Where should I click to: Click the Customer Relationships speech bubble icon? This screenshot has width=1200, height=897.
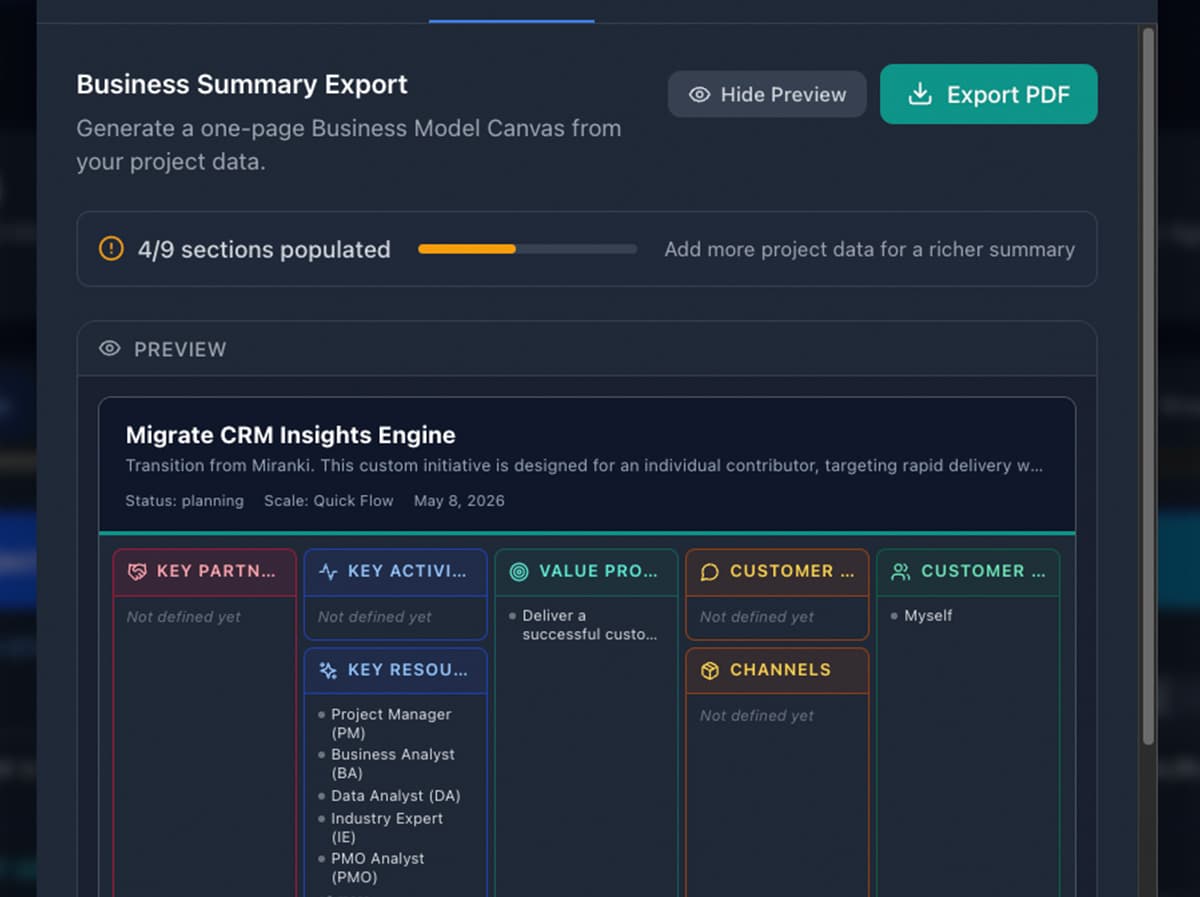(710, 571)
